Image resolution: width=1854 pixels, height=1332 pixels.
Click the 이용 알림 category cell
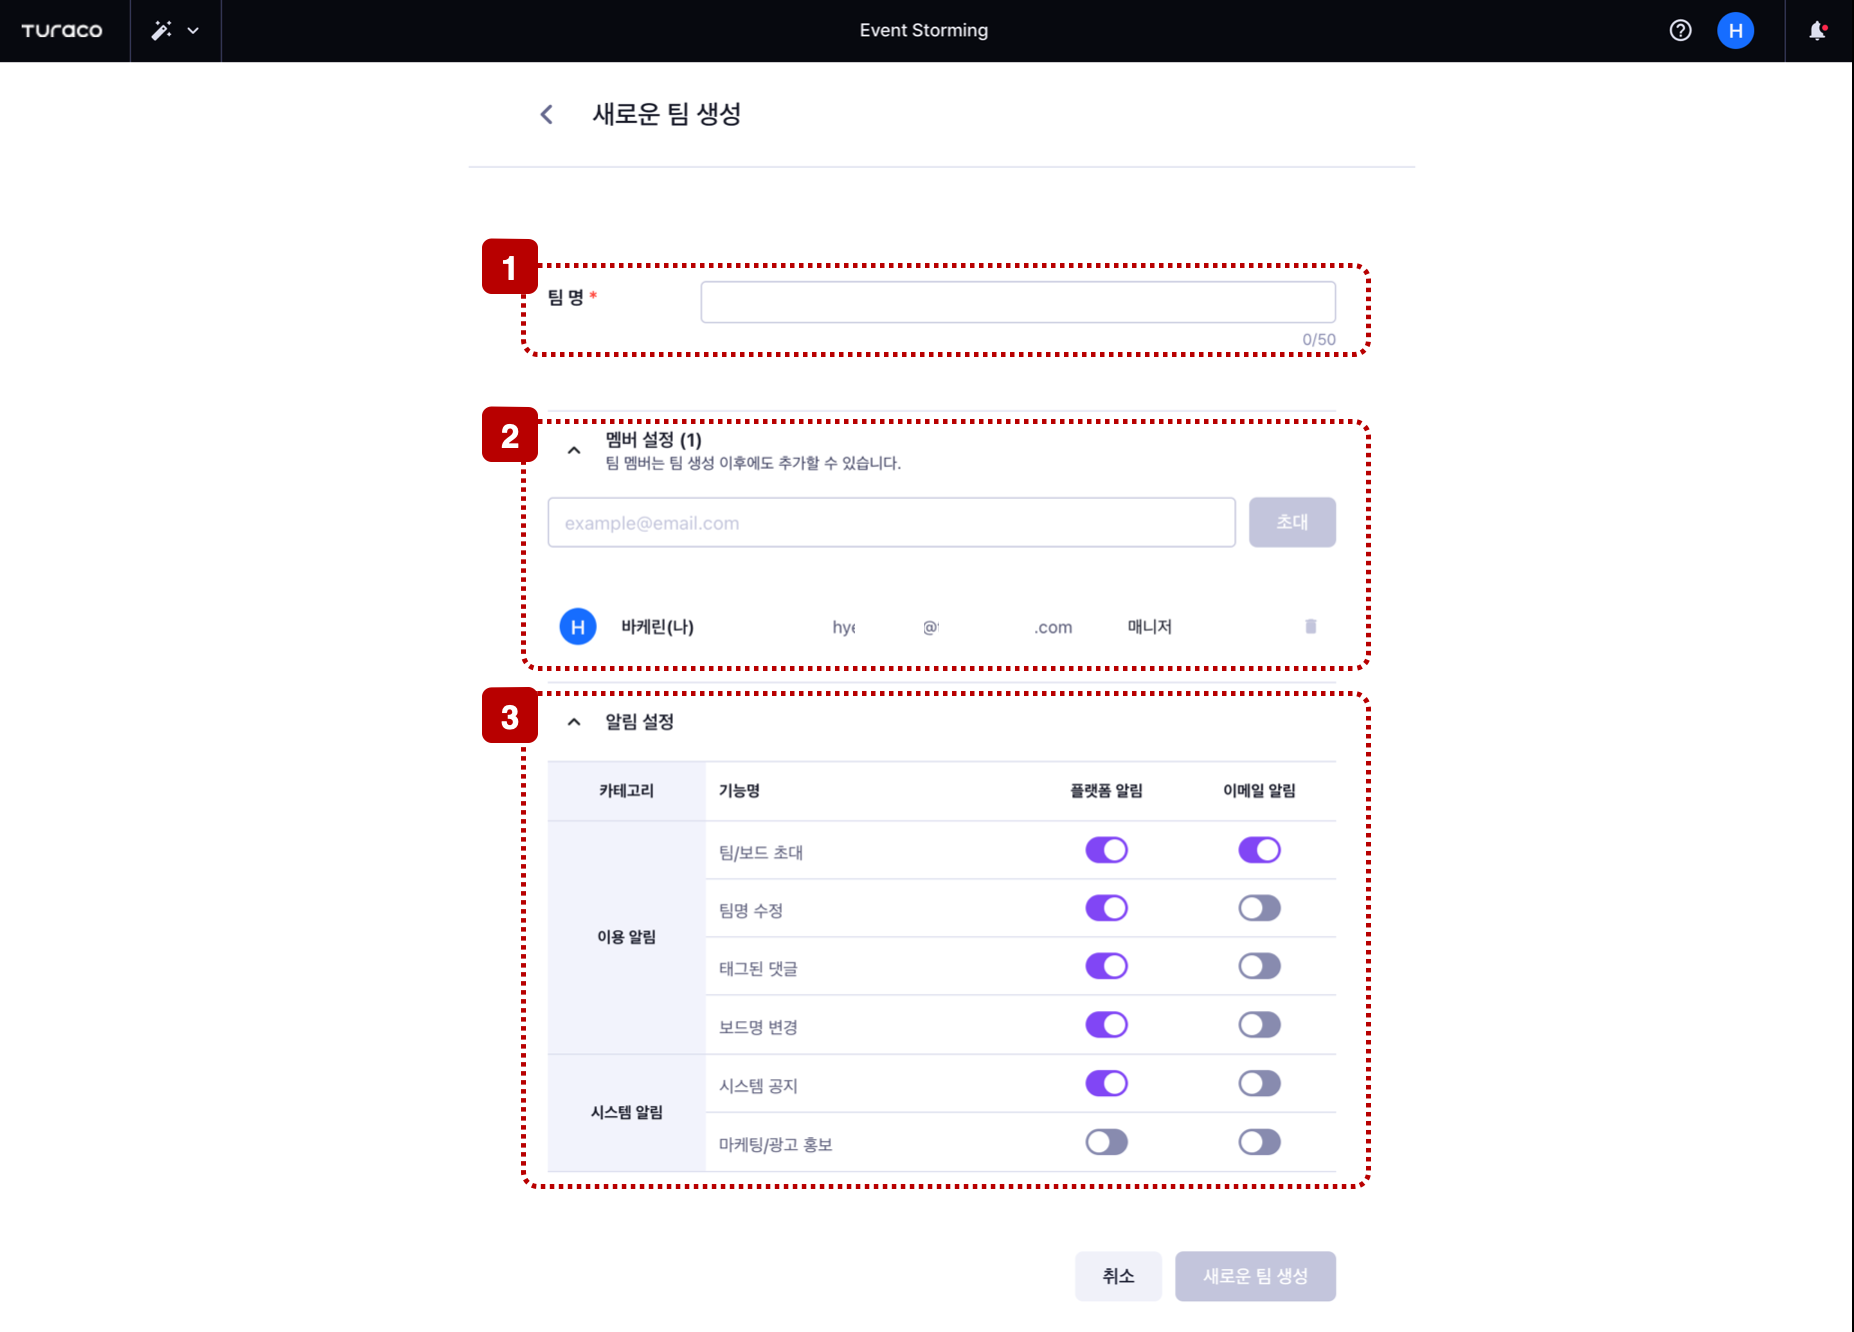626,937
